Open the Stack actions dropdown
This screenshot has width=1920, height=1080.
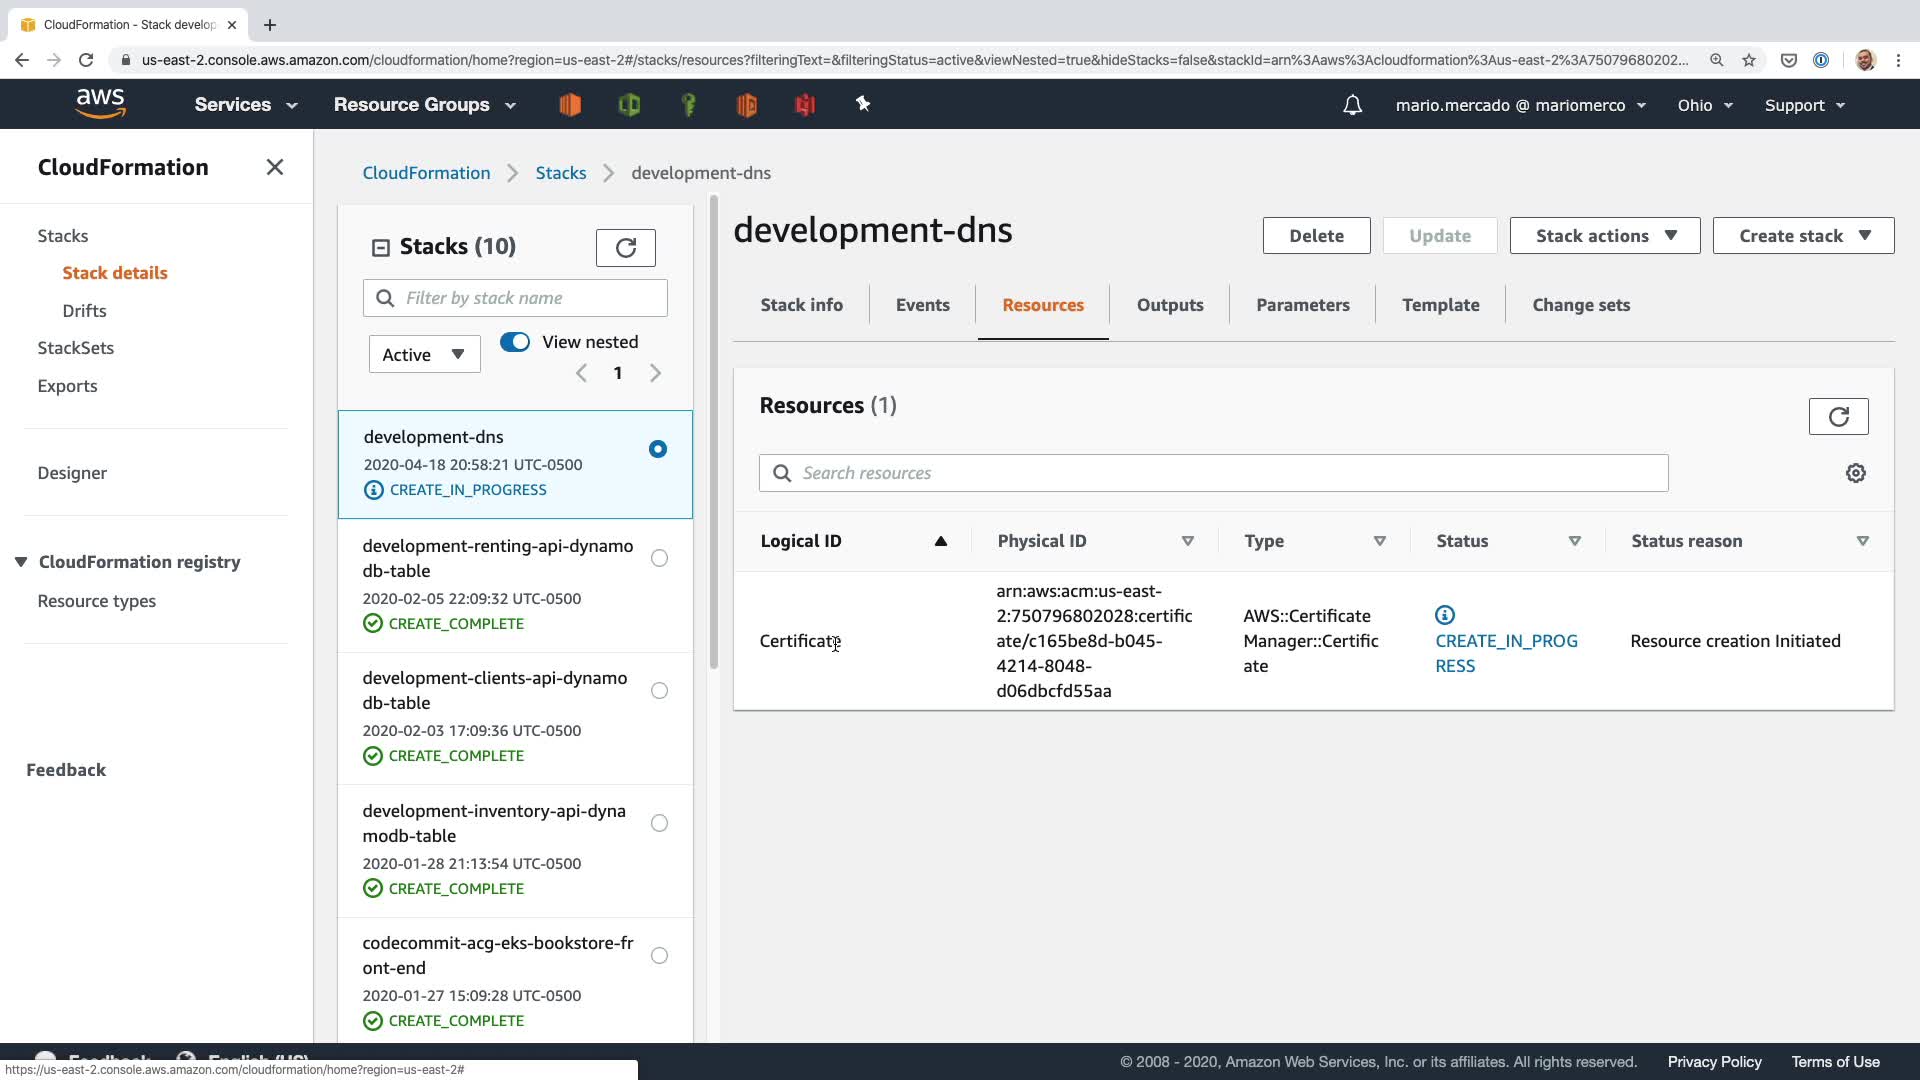coord(1604,236)
